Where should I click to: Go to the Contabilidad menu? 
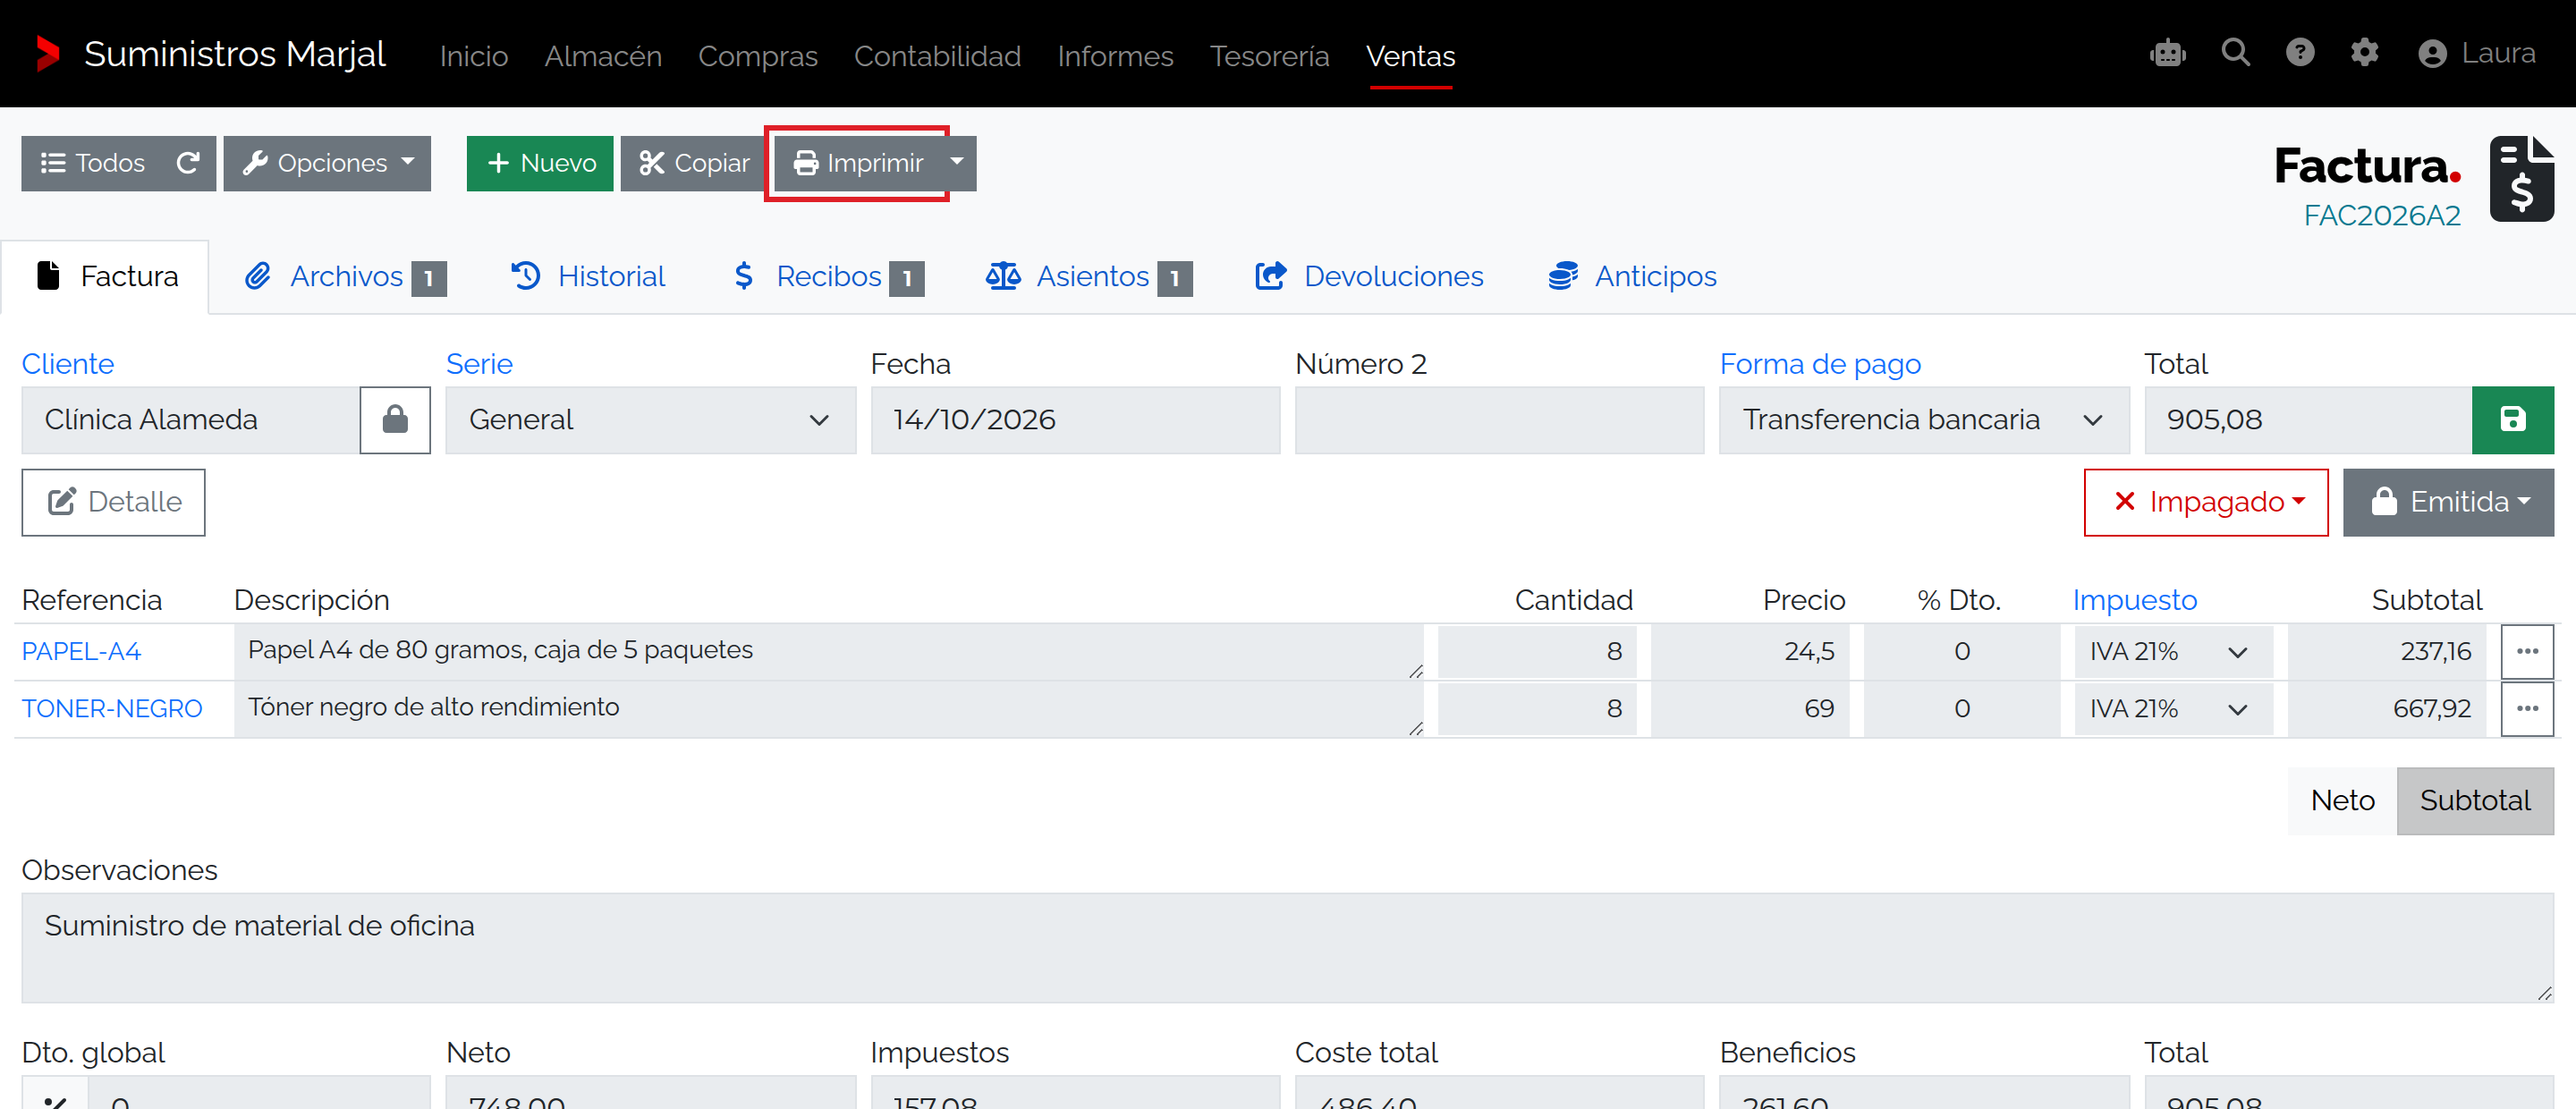click(937, 56)
